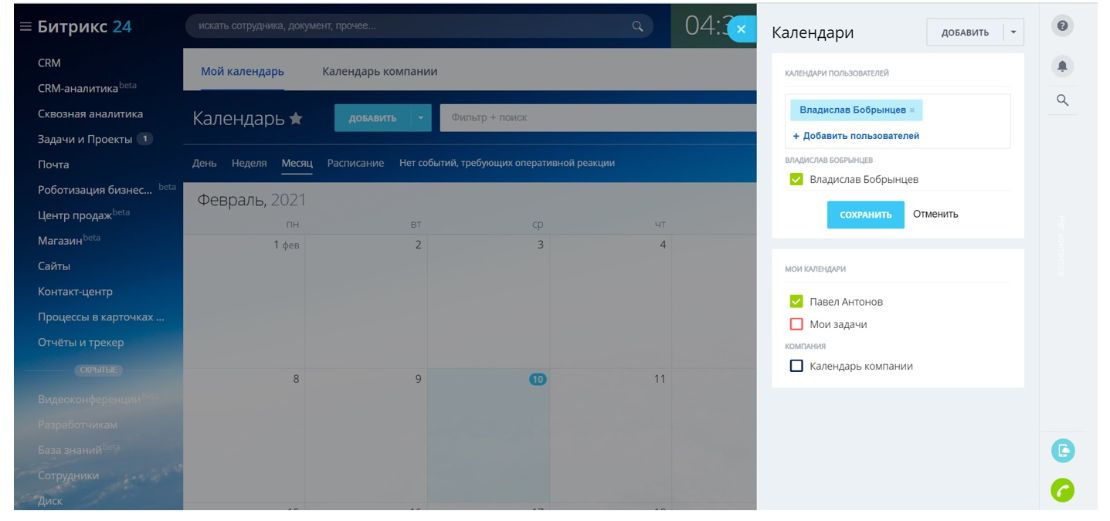Switch to Календарь компании tab
Image resolution: width=1110 pixels, height=521 pixels.
click(379, 72)
